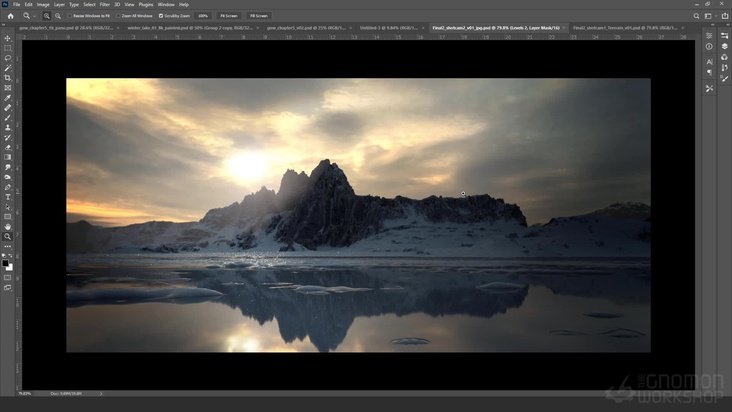Open the Info panel icon
Image resolution: width=732 pixels, height=412 pixels.
coord(709,46)
